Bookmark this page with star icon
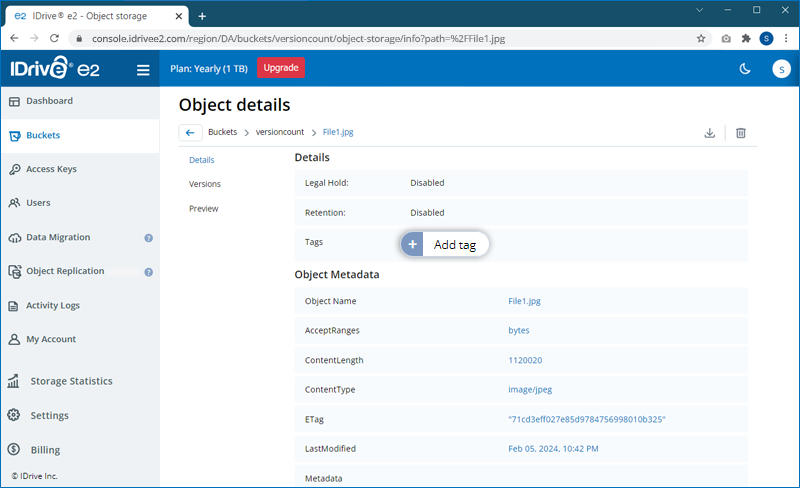Screen dimensions: 800x488 pos(701,38)
